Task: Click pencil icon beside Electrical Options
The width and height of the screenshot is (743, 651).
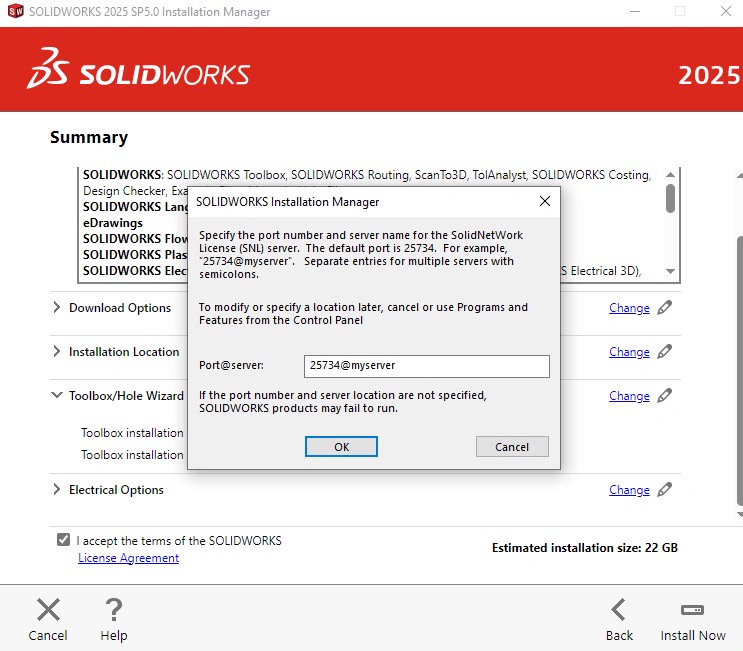Action: 664,489
